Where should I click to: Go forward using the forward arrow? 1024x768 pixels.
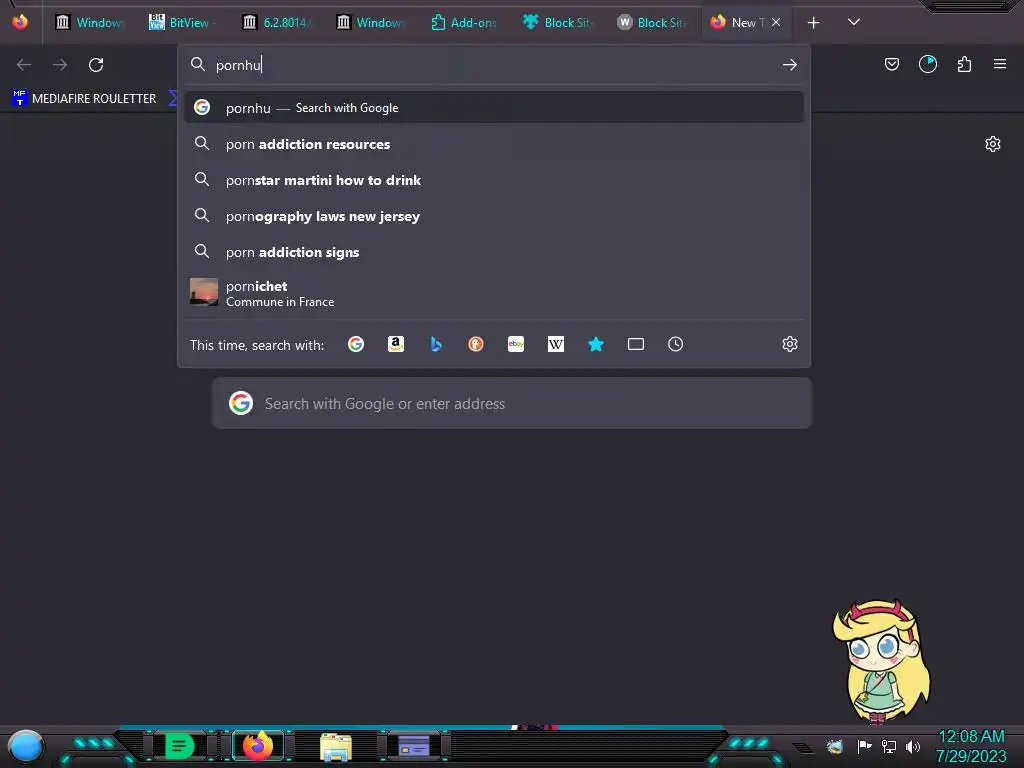tap(60, 65)
